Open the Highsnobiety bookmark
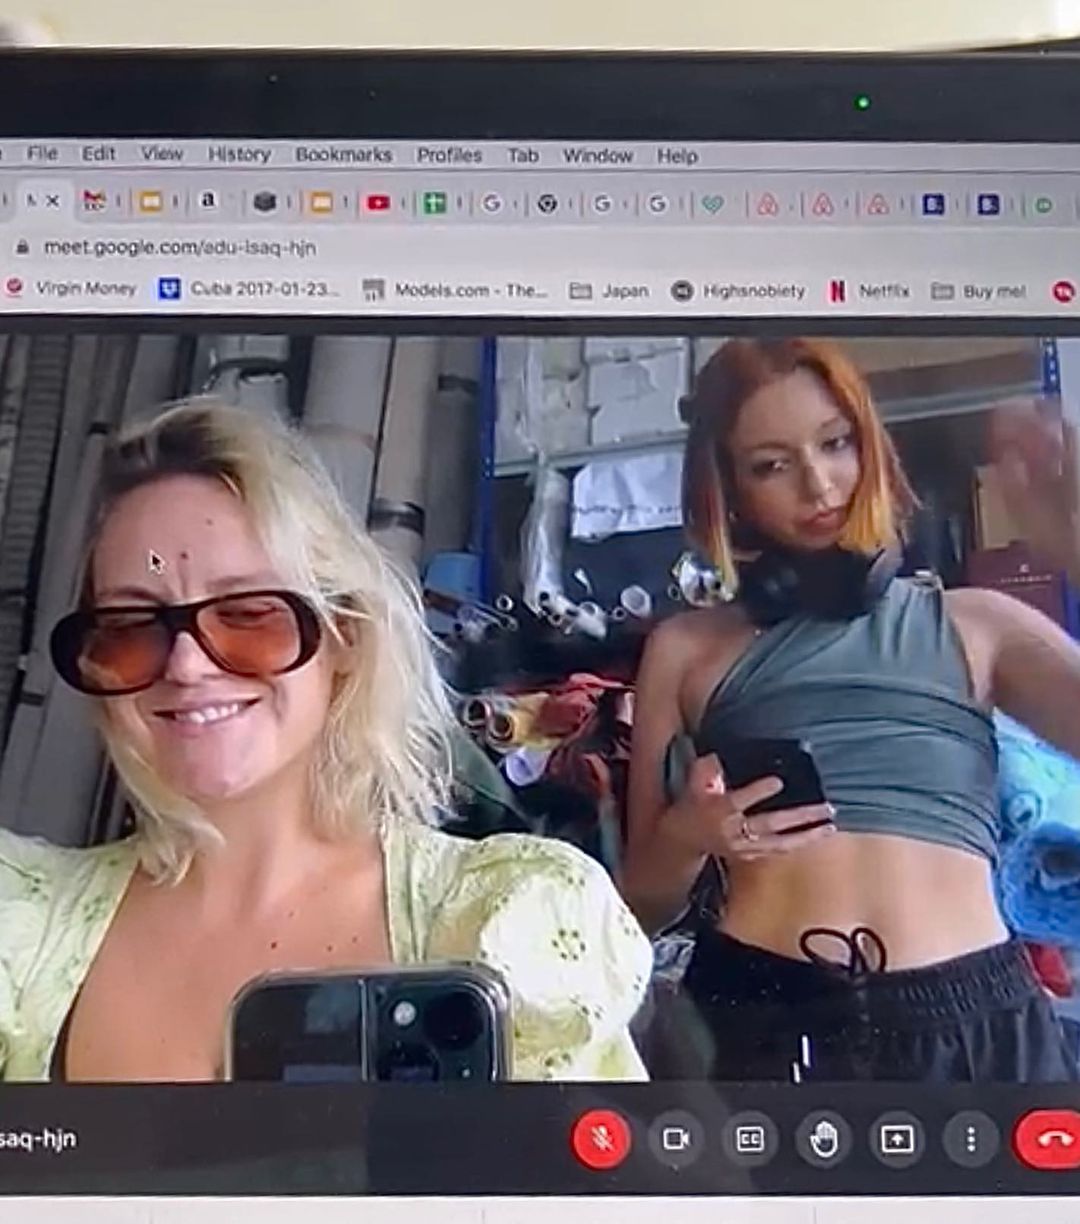The height and width of the screenshot is (1224, 1080). (x=738, y=291)
